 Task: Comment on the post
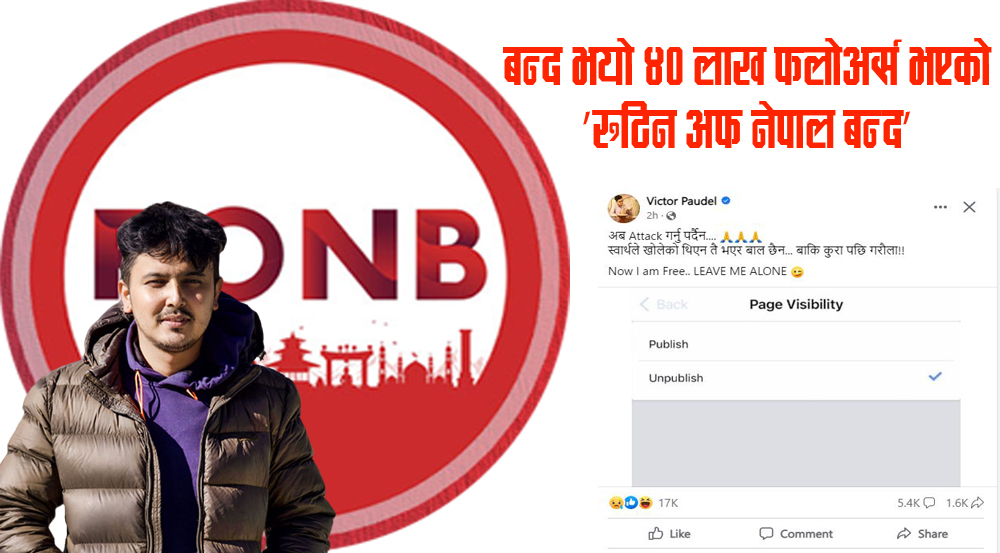796,534
